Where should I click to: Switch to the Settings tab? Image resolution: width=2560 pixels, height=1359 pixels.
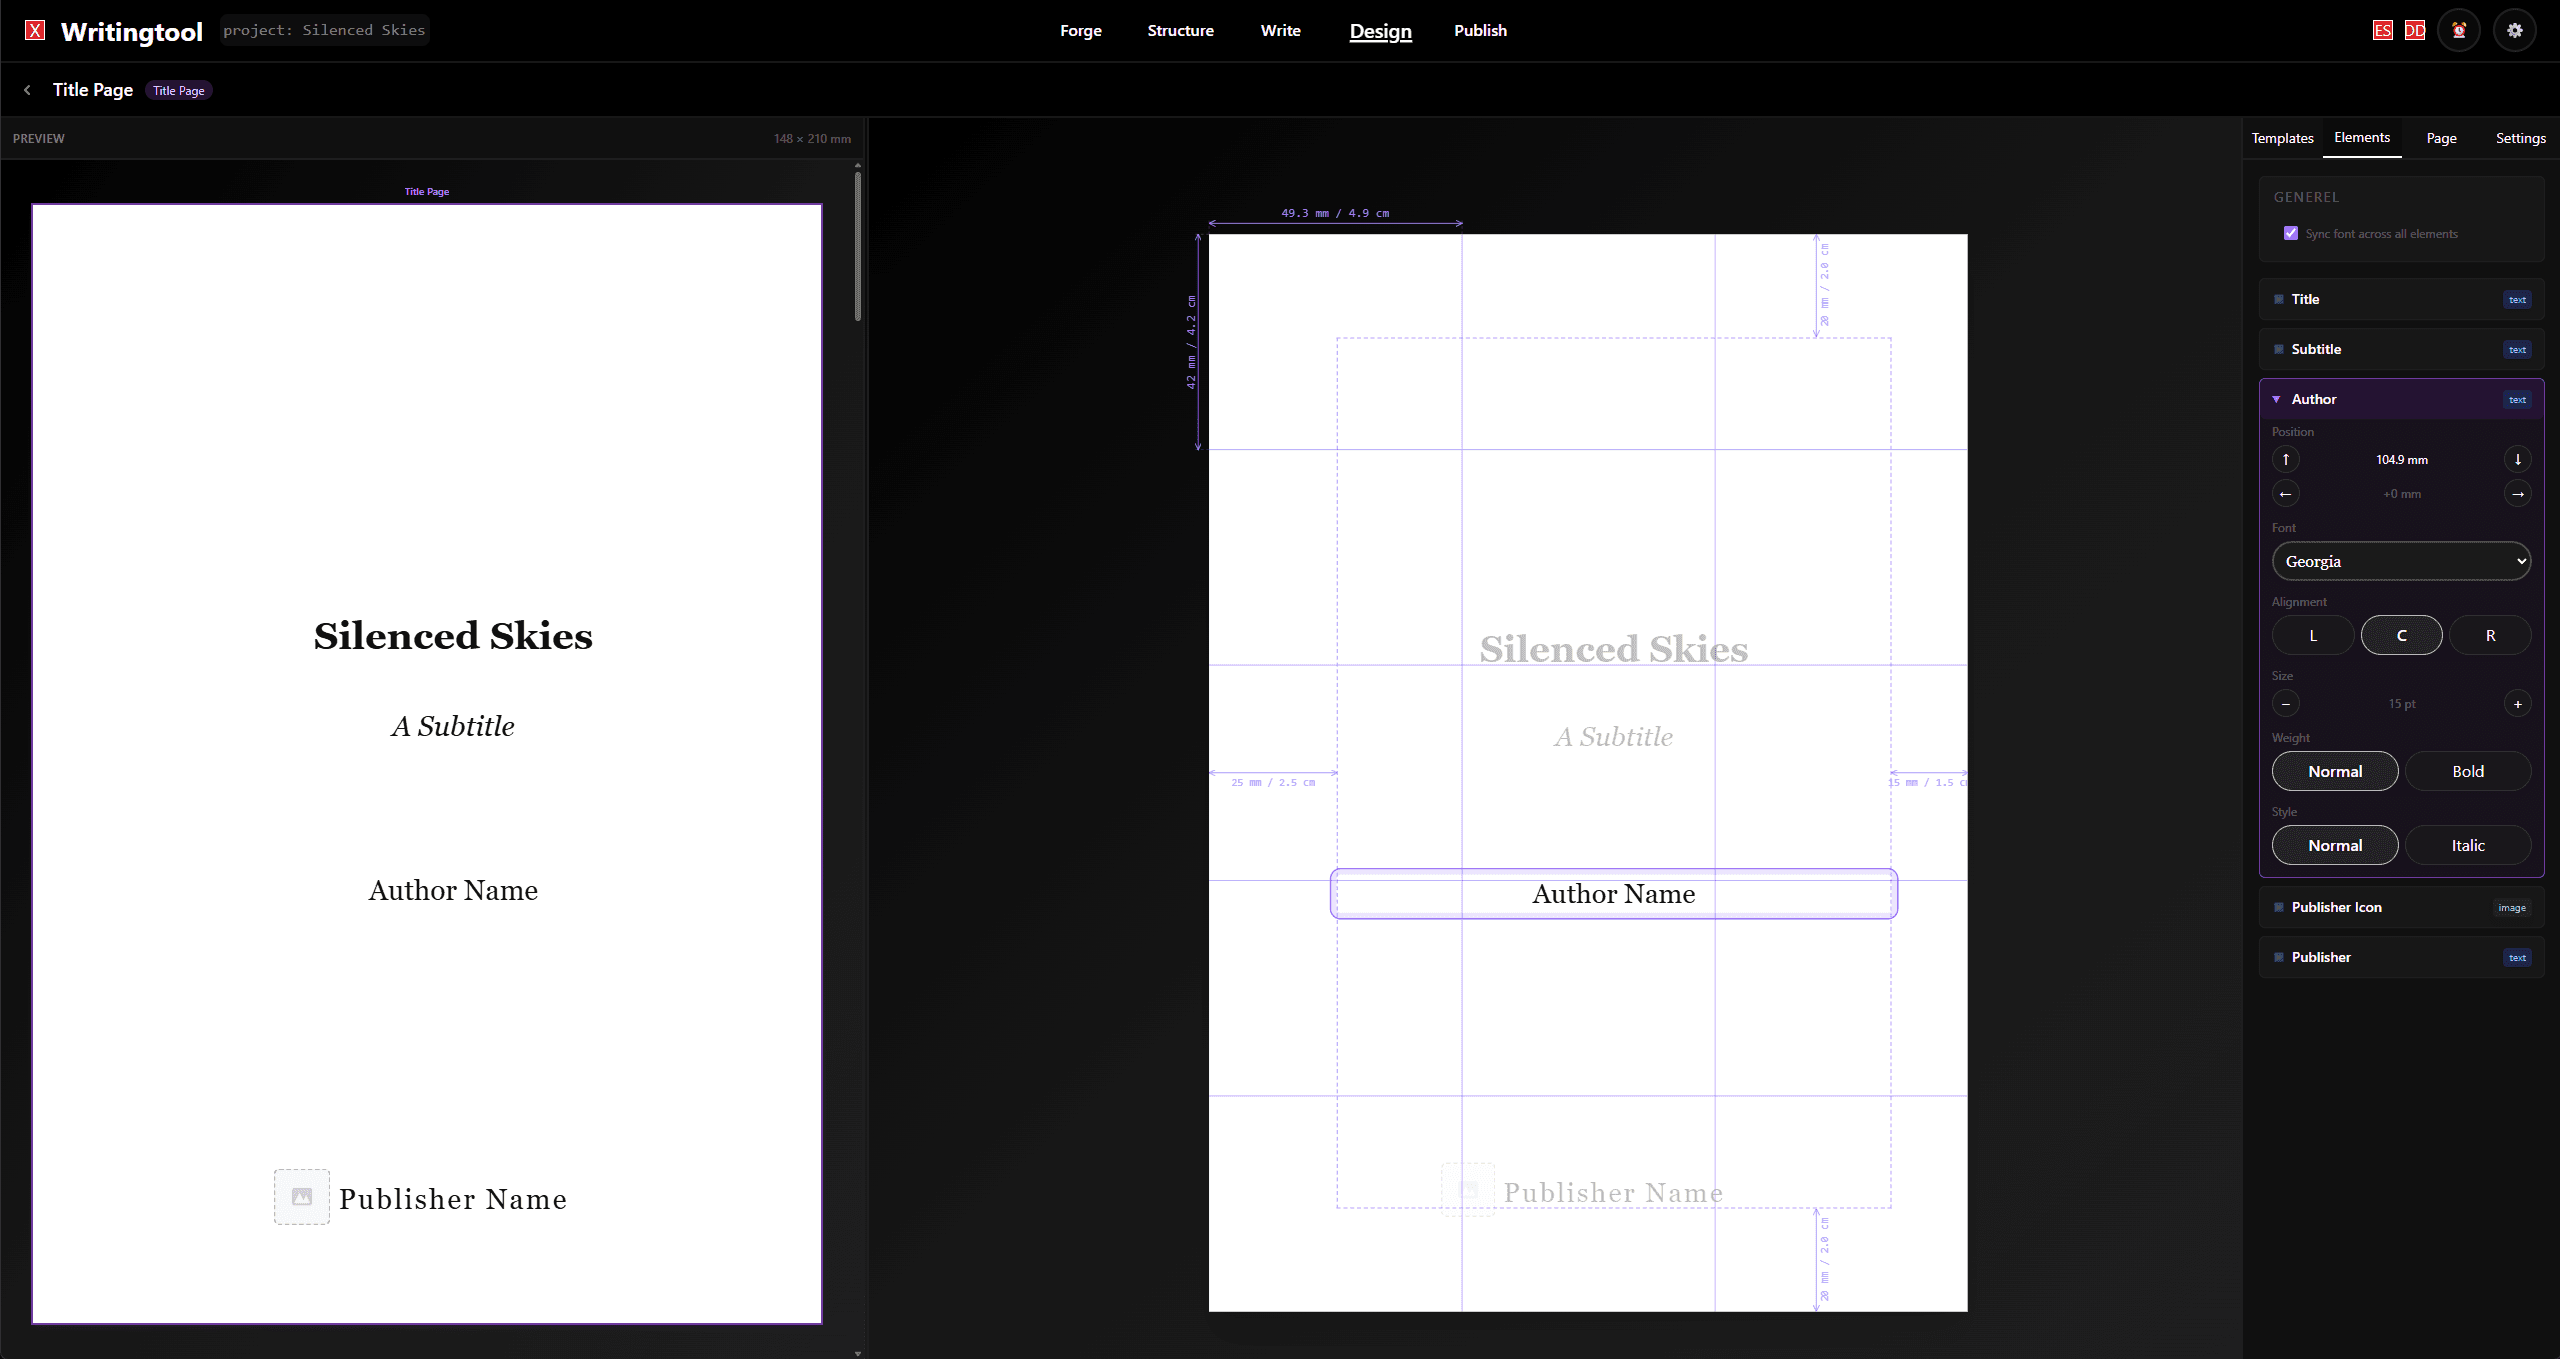click(2521, 138)
